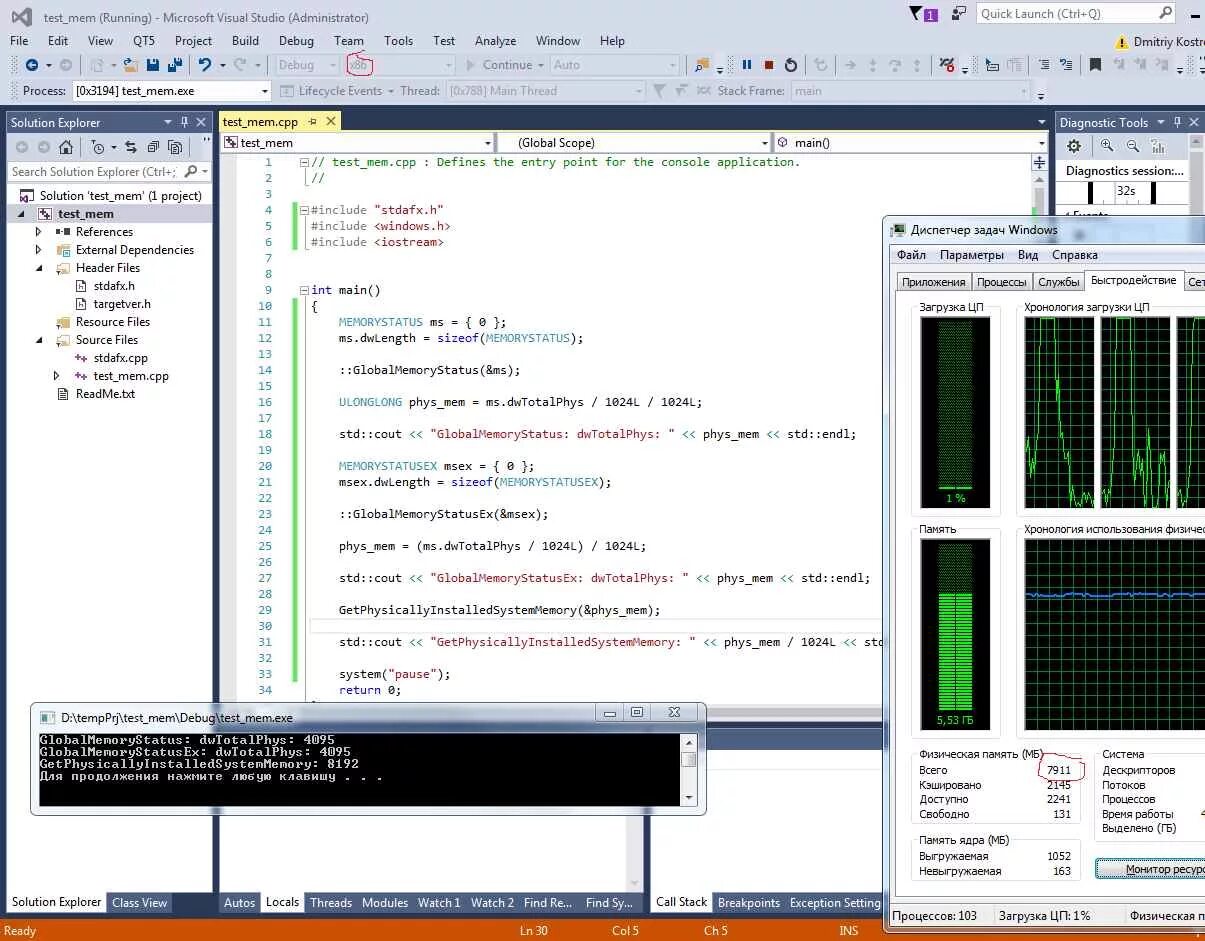Screen dimensions: 1205x941
Task: Stop debugging with the red square button
Action: (769, 65)
